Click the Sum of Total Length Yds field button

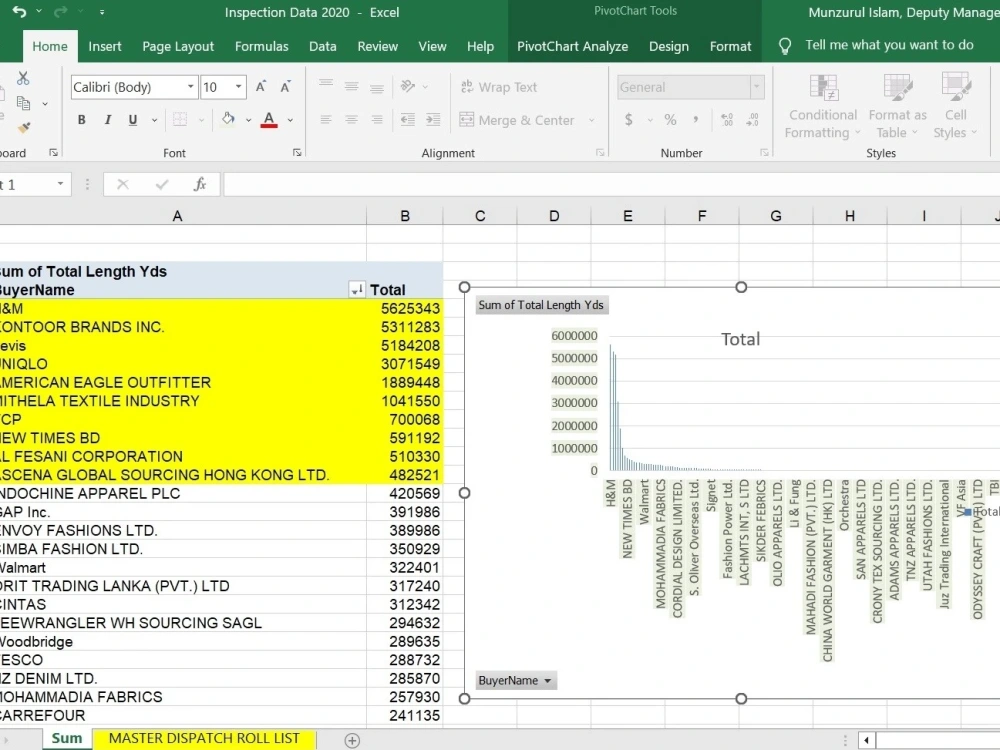(x=541, y=305)
